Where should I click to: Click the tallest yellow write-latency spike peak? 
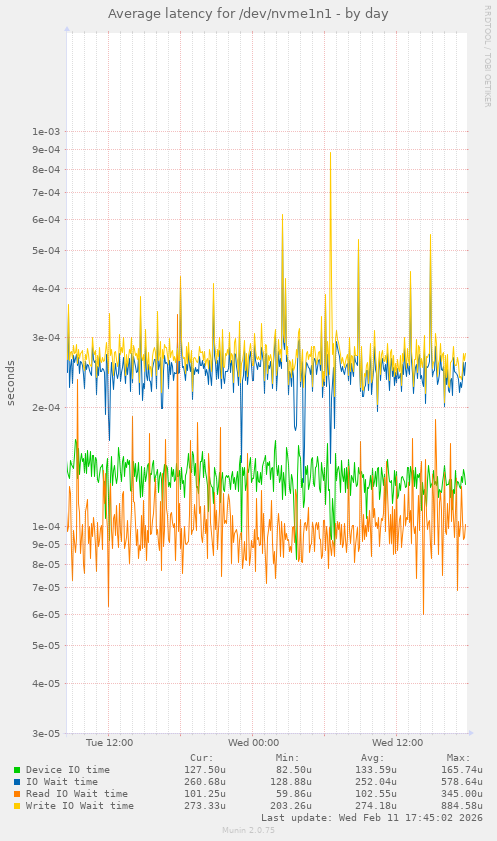click(330, 153)
